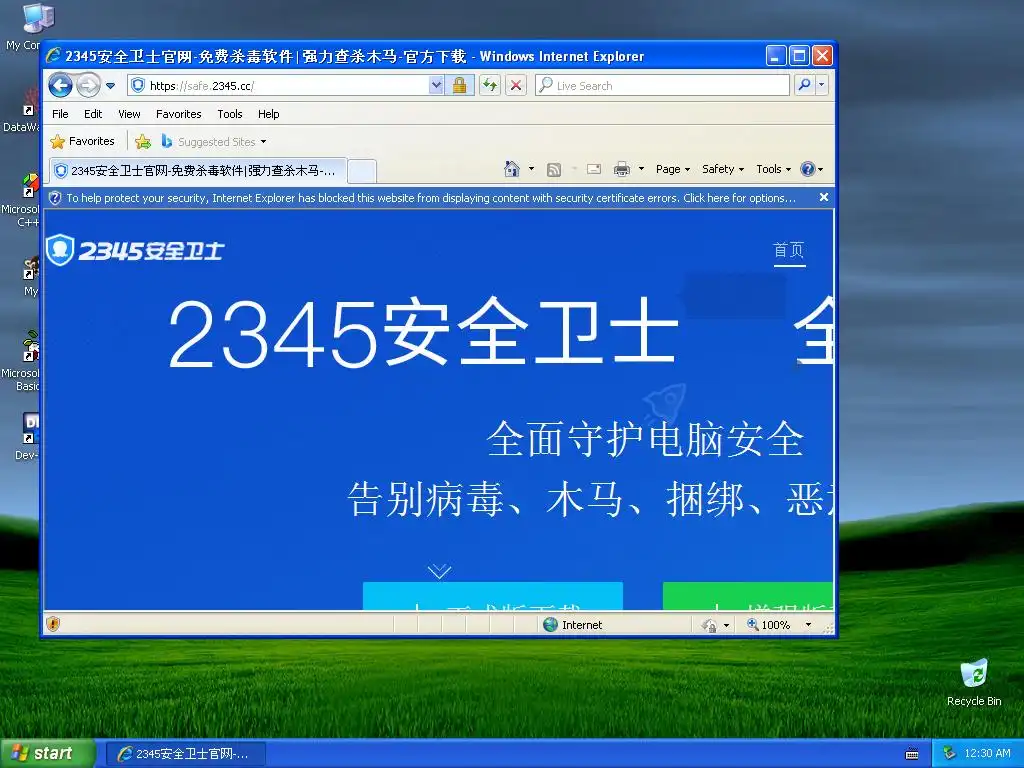Click the Home page icon
The image size is (1024, 768).
coord(511,169)
